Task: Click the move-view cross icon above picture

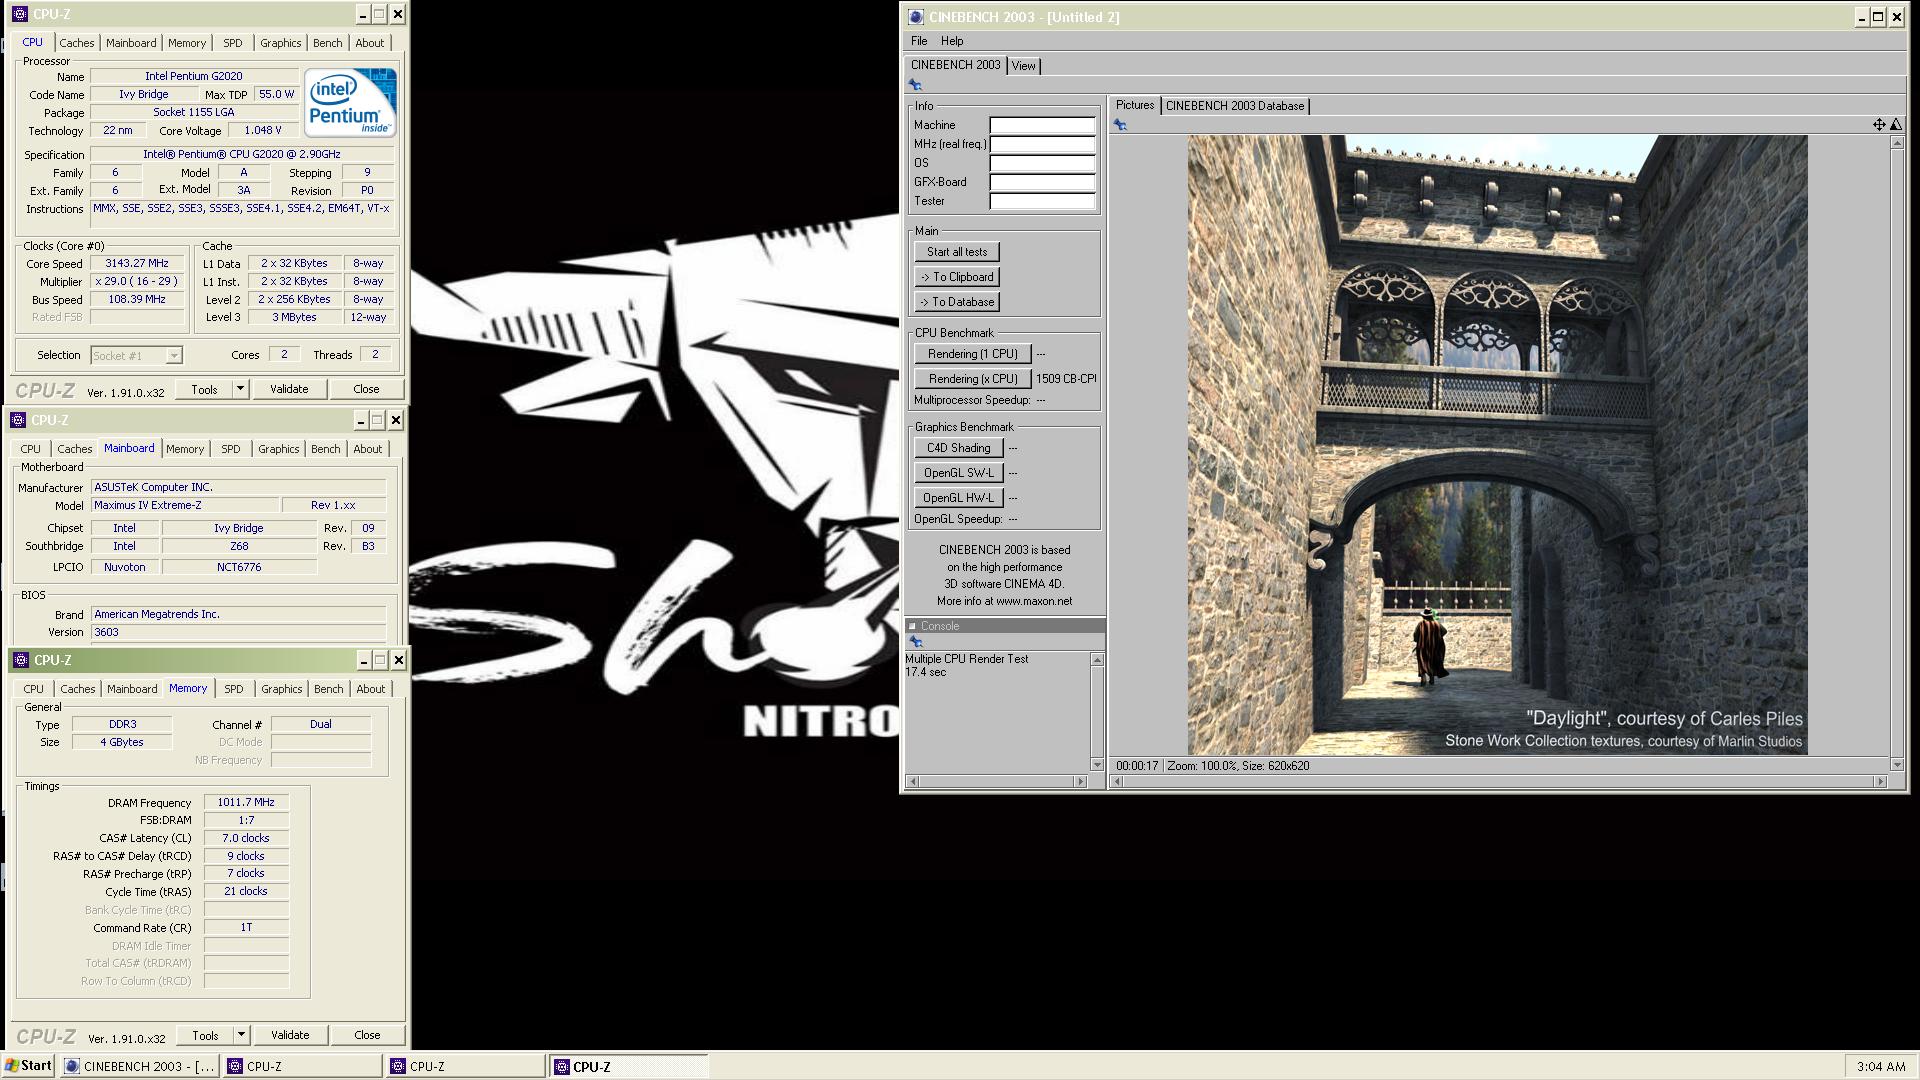Action: 1879,125
